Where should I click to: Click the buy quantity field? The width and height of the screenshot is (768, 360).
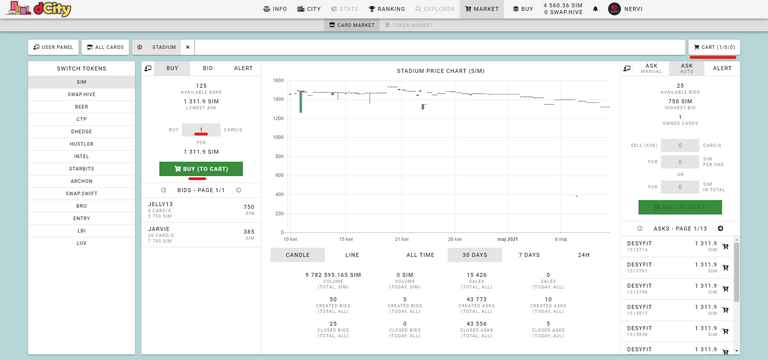[x=201, y=130]
